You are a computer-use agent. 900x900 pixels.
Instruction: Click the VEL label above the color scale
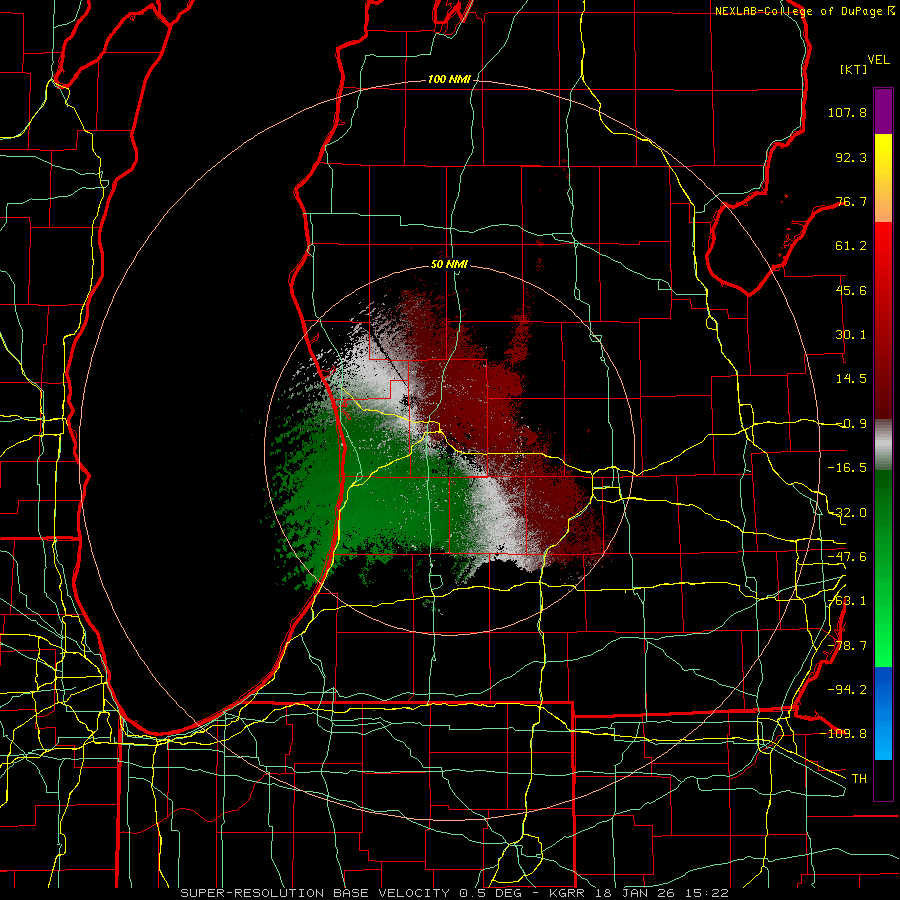point(878,60)
